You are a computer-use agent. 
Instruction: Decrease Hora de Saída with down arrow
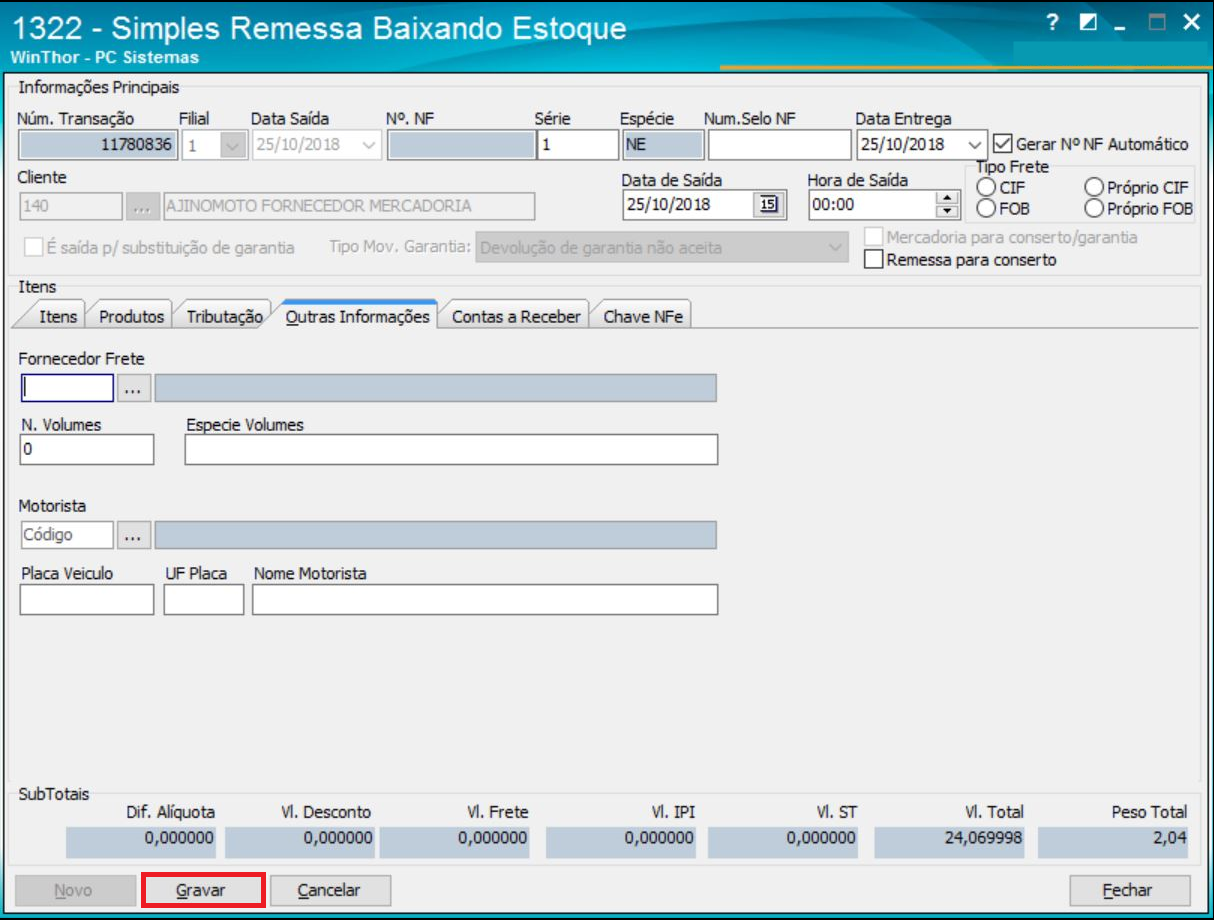946,212
